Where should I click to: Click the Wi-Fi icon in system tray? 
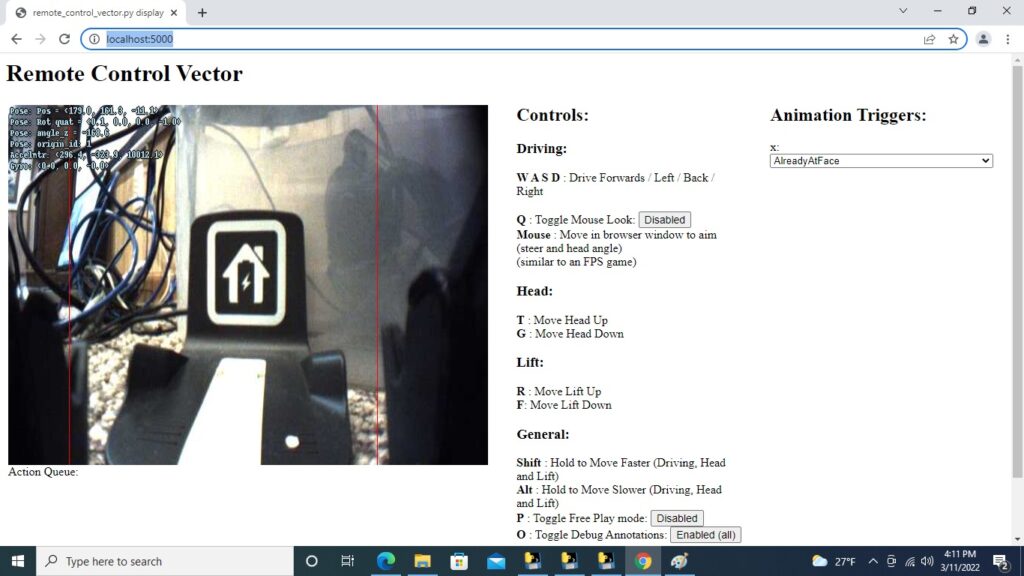(910, 561)
